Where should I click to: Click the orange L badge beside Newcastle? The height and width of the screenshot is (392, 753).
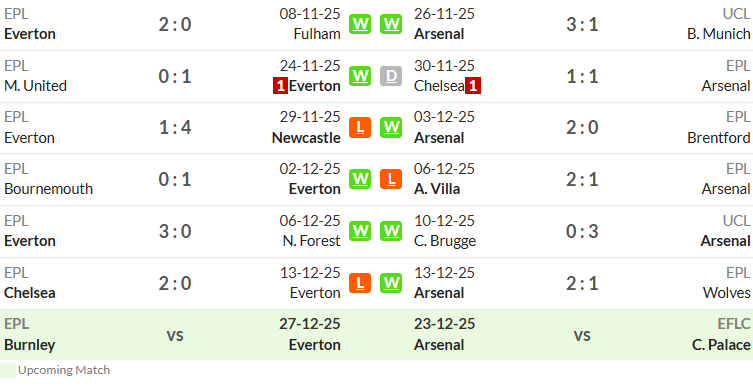pos(360,127)
